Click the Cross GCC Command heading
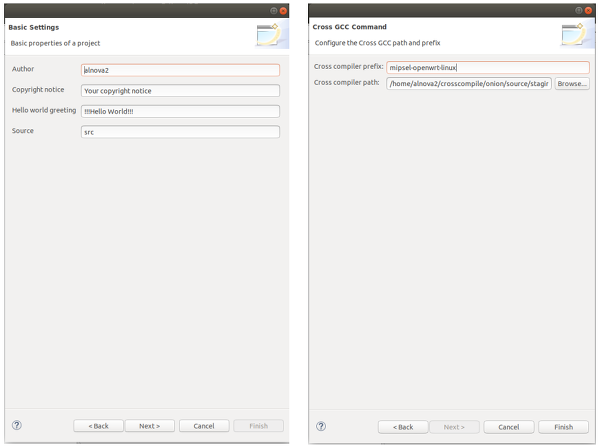 (x=349, y=27)
